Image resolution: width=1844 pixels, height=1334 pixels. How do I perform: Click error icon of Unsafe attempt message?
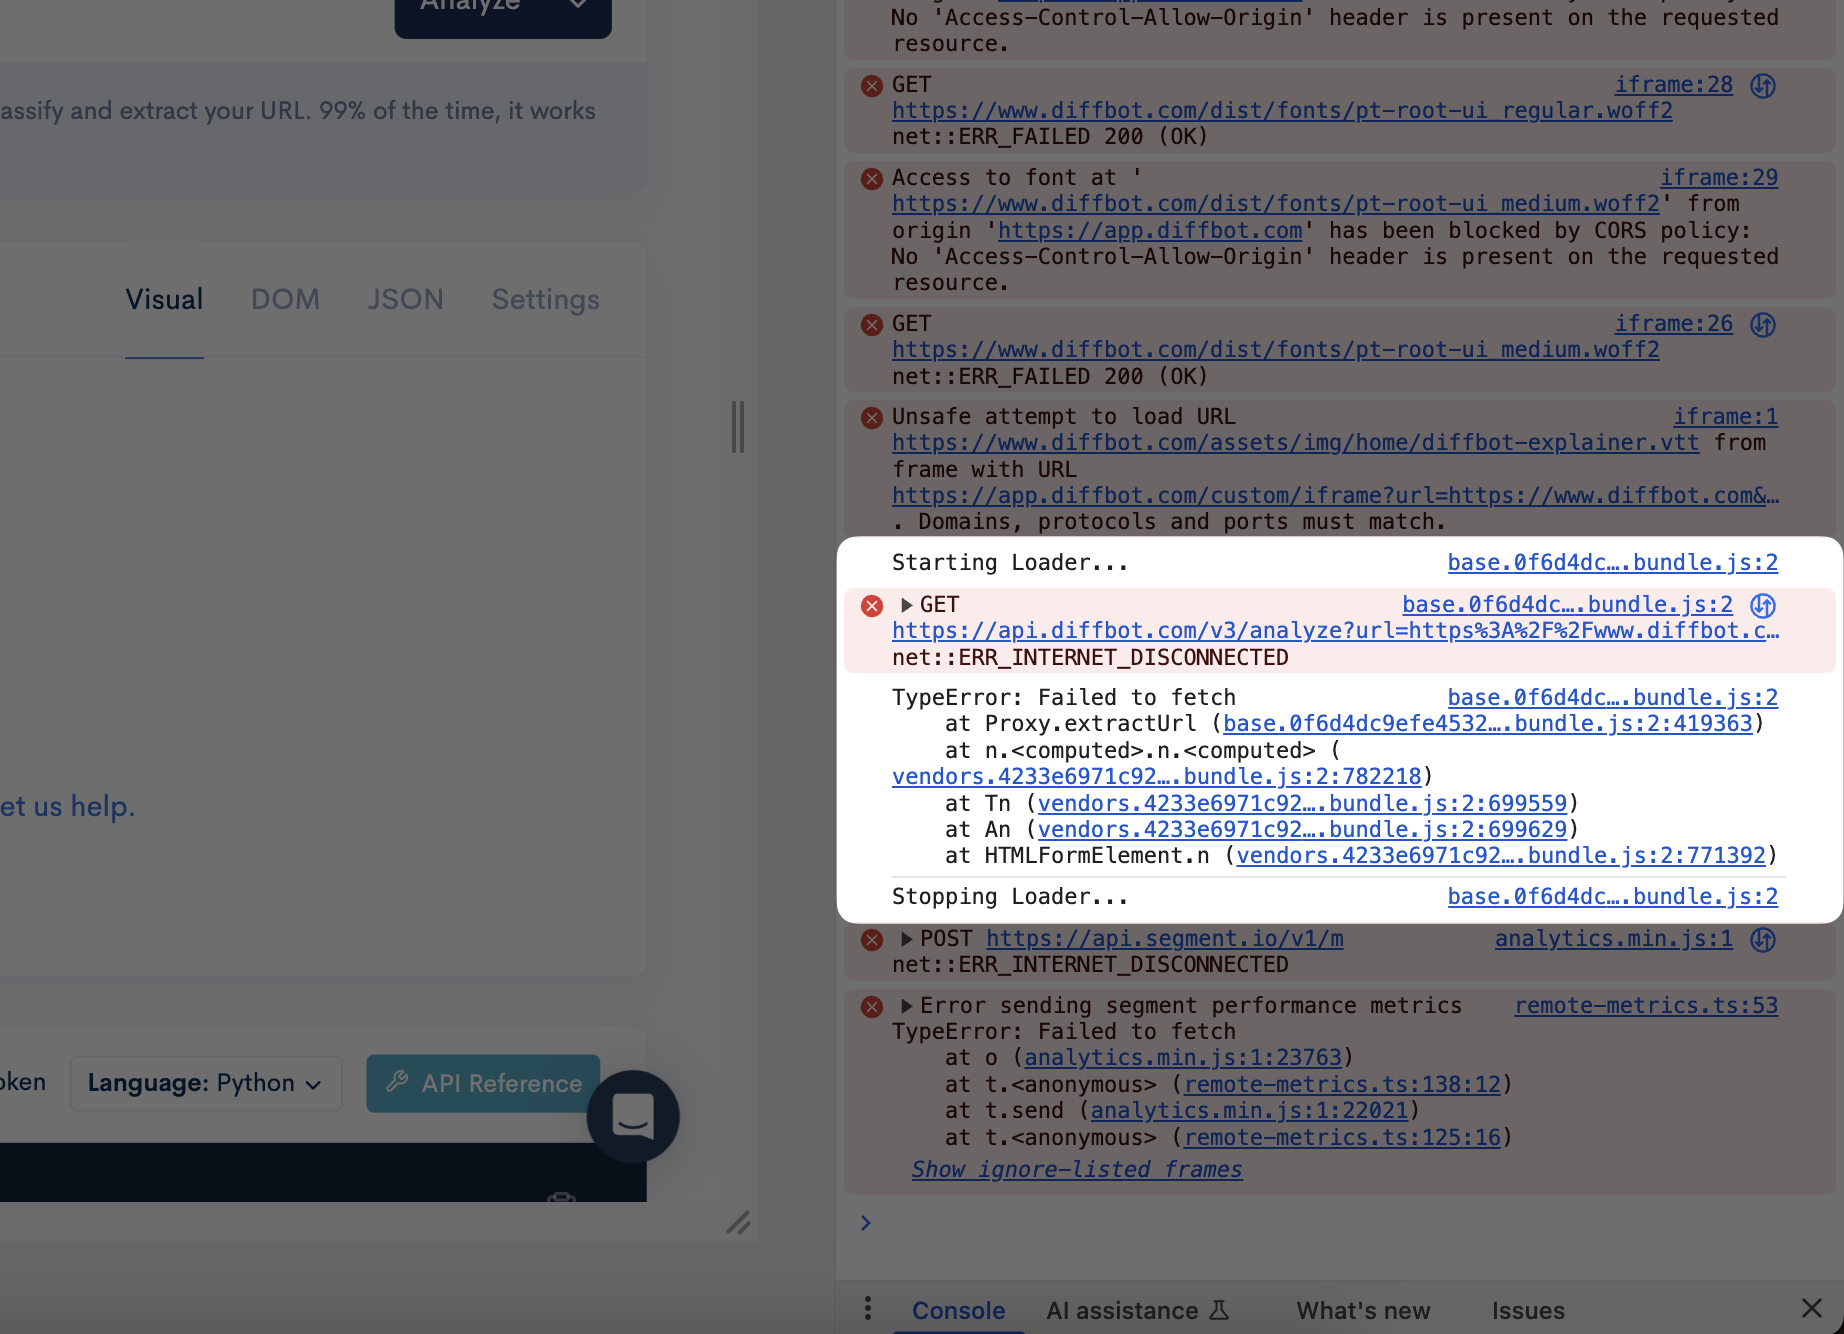coord(872,418)
